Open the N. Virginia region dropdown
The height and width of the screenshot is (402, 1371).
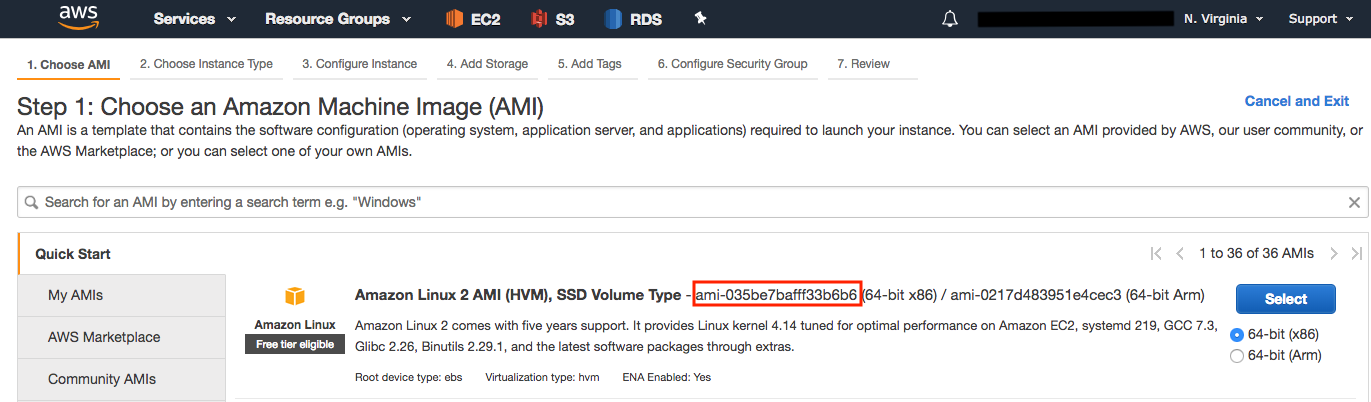[1223, 18]
